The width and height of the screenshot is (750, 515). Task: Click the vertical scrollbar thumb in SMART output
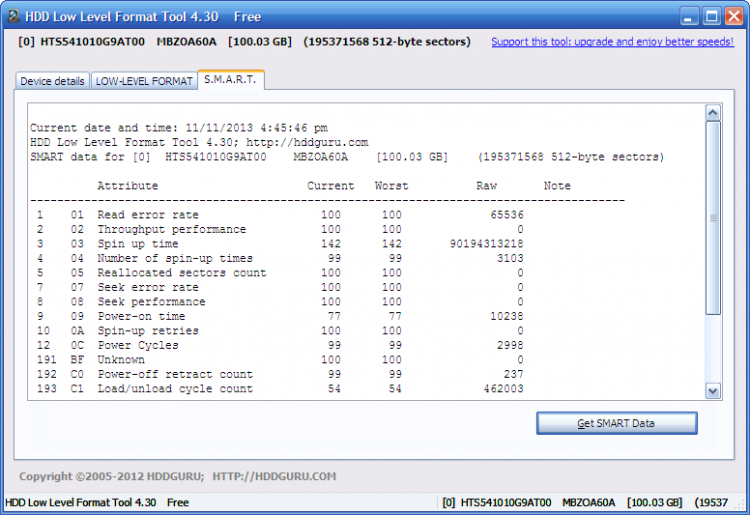click(x=713, y=218)
